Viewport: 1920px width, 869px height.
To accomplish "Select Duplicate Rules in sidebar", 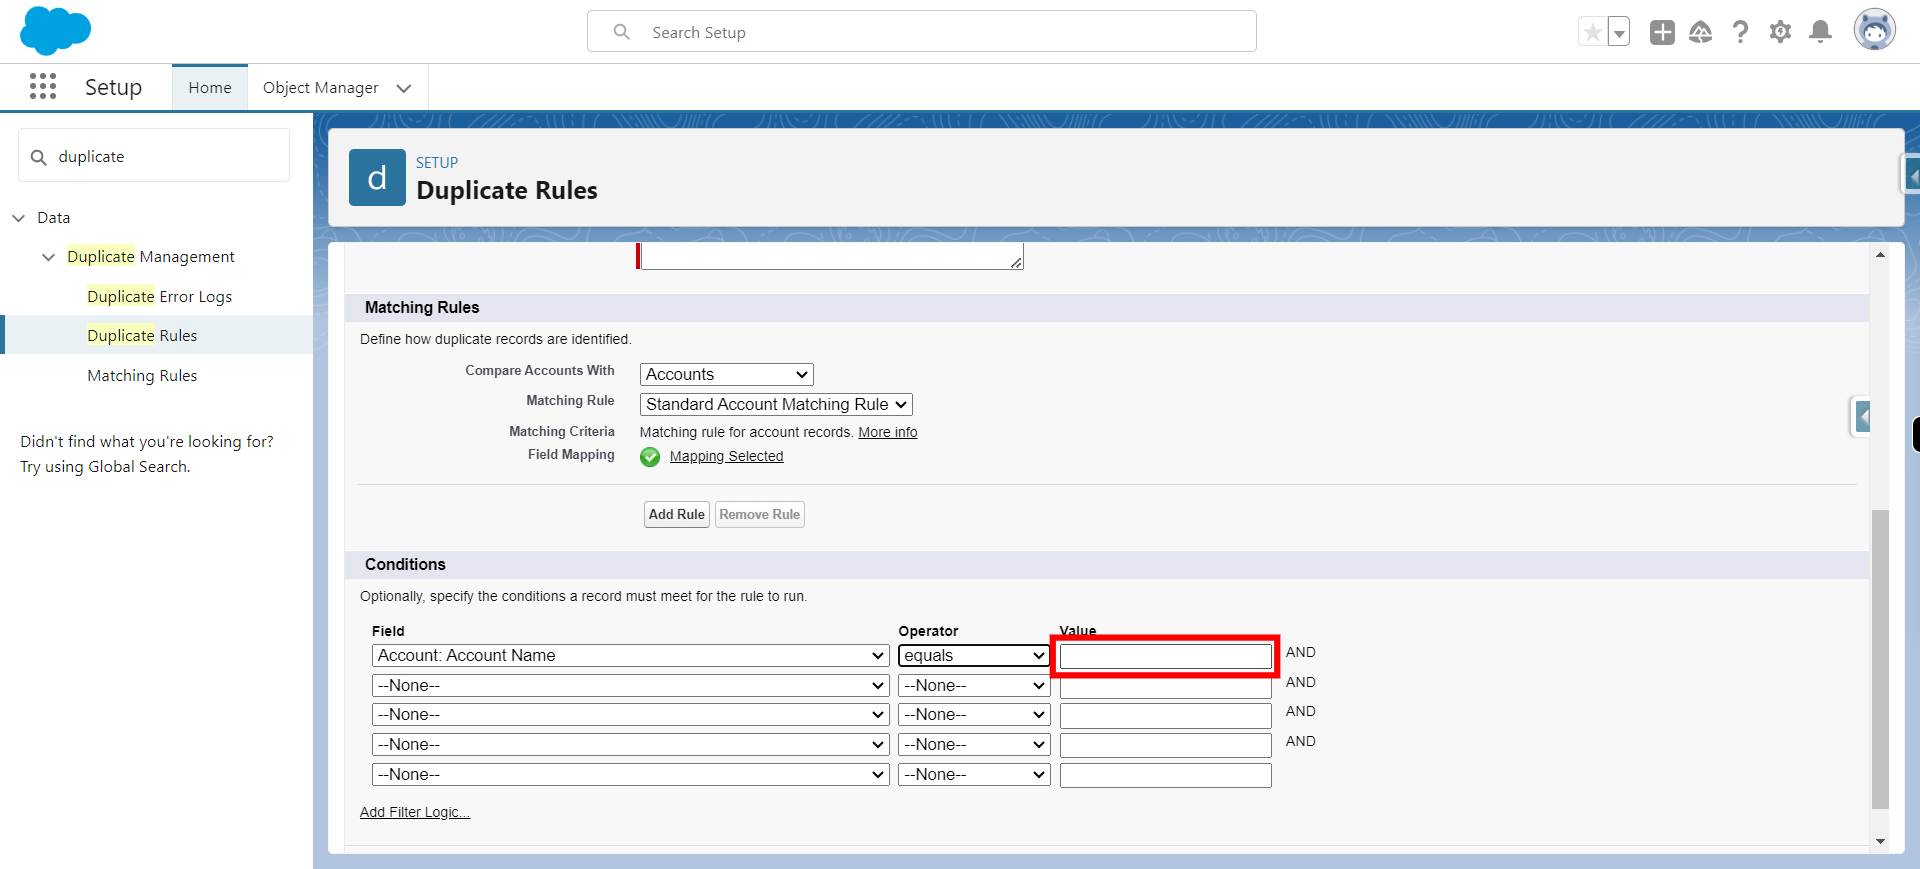I will coord(142,336).
